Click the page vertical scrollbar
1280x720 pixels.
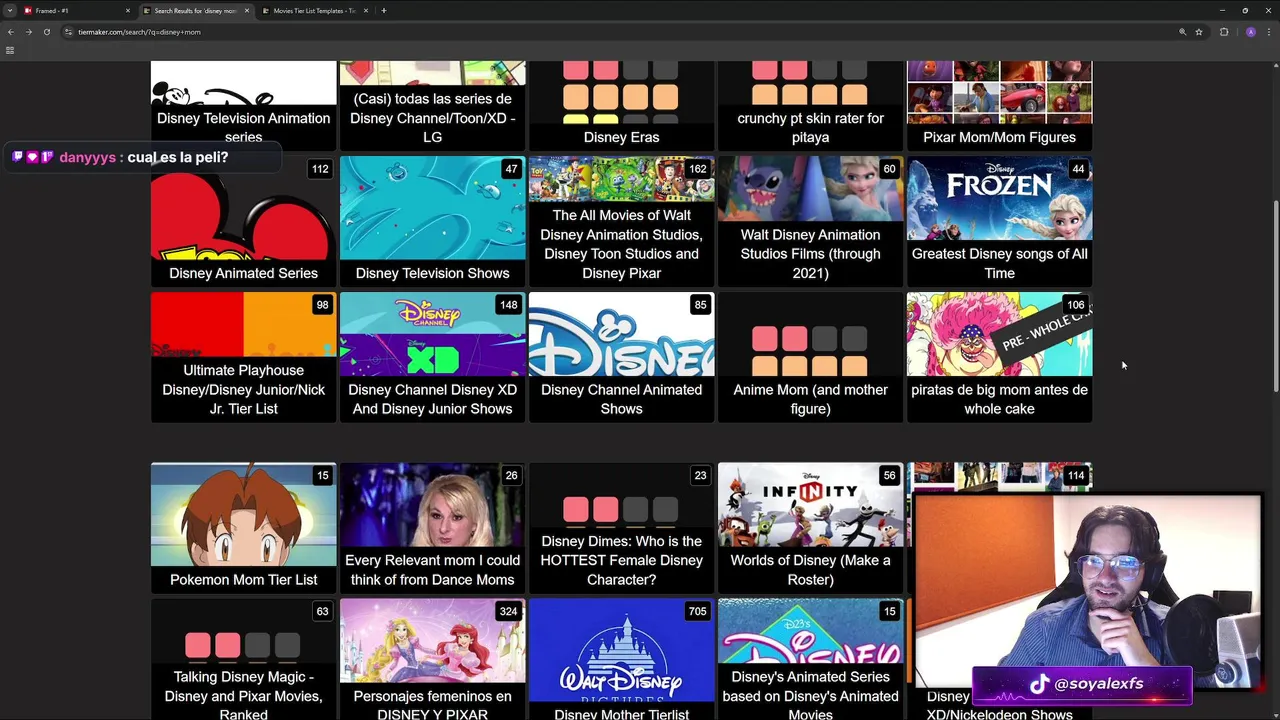(x=1275, y=295)
